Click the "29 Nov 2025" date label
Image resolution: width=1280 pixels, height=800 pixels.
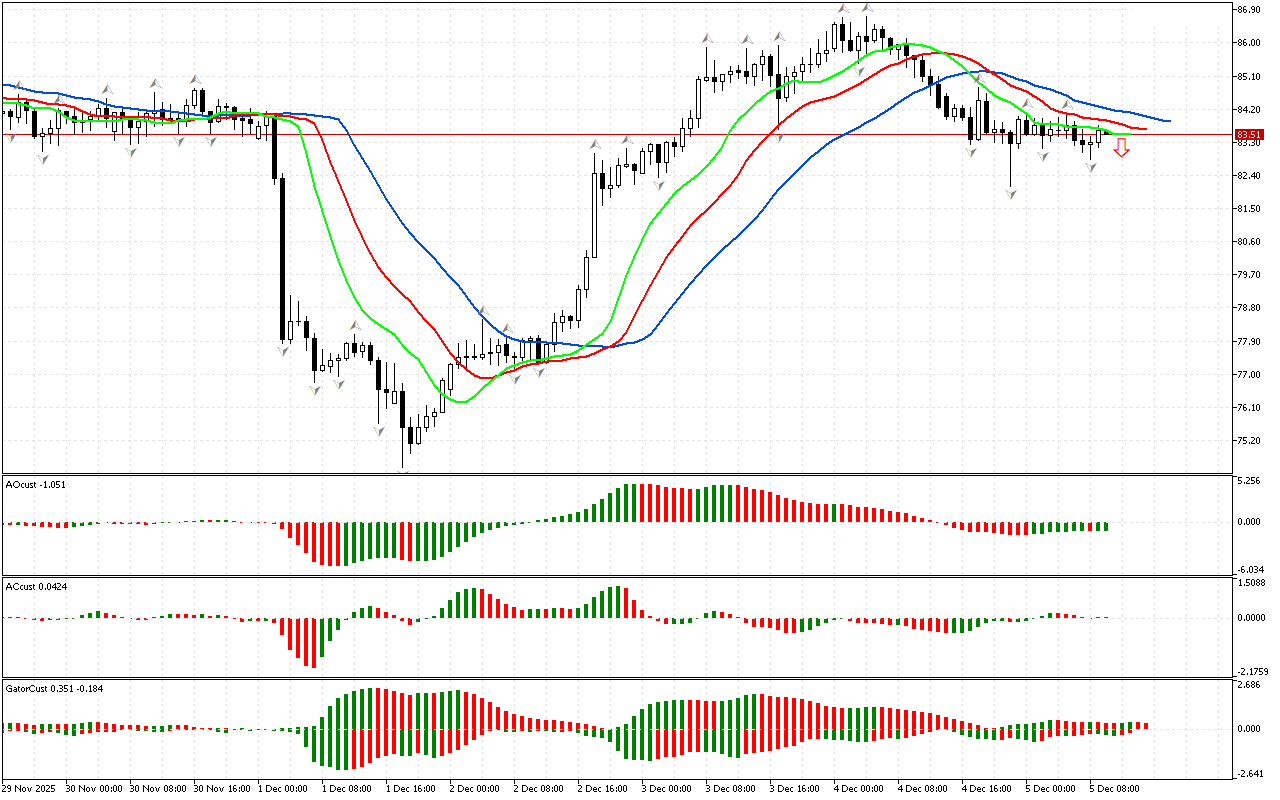click(x=32, y=788)
